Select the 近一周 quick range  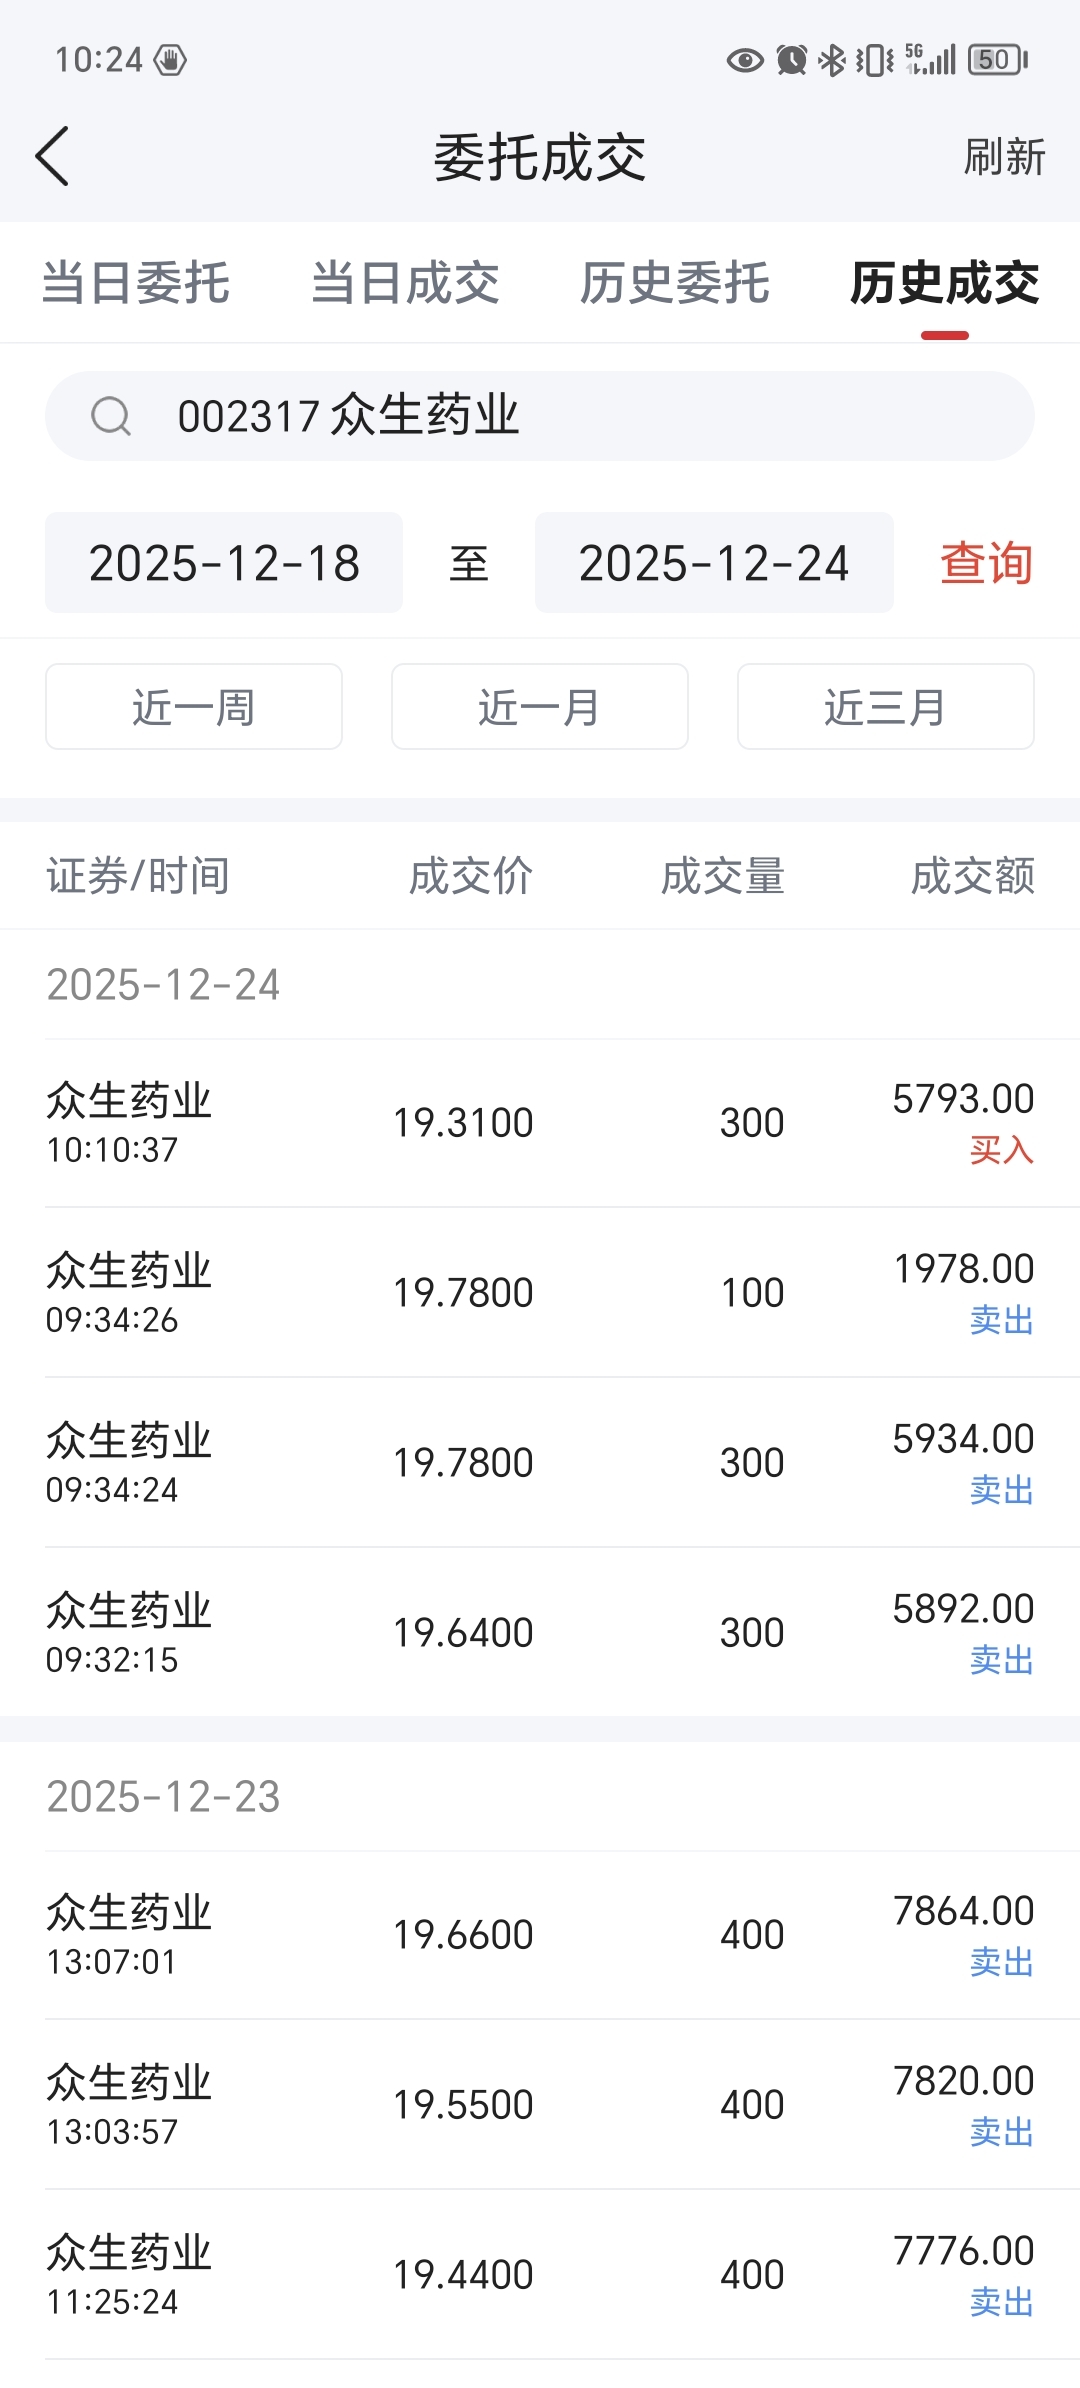(194, 707)
